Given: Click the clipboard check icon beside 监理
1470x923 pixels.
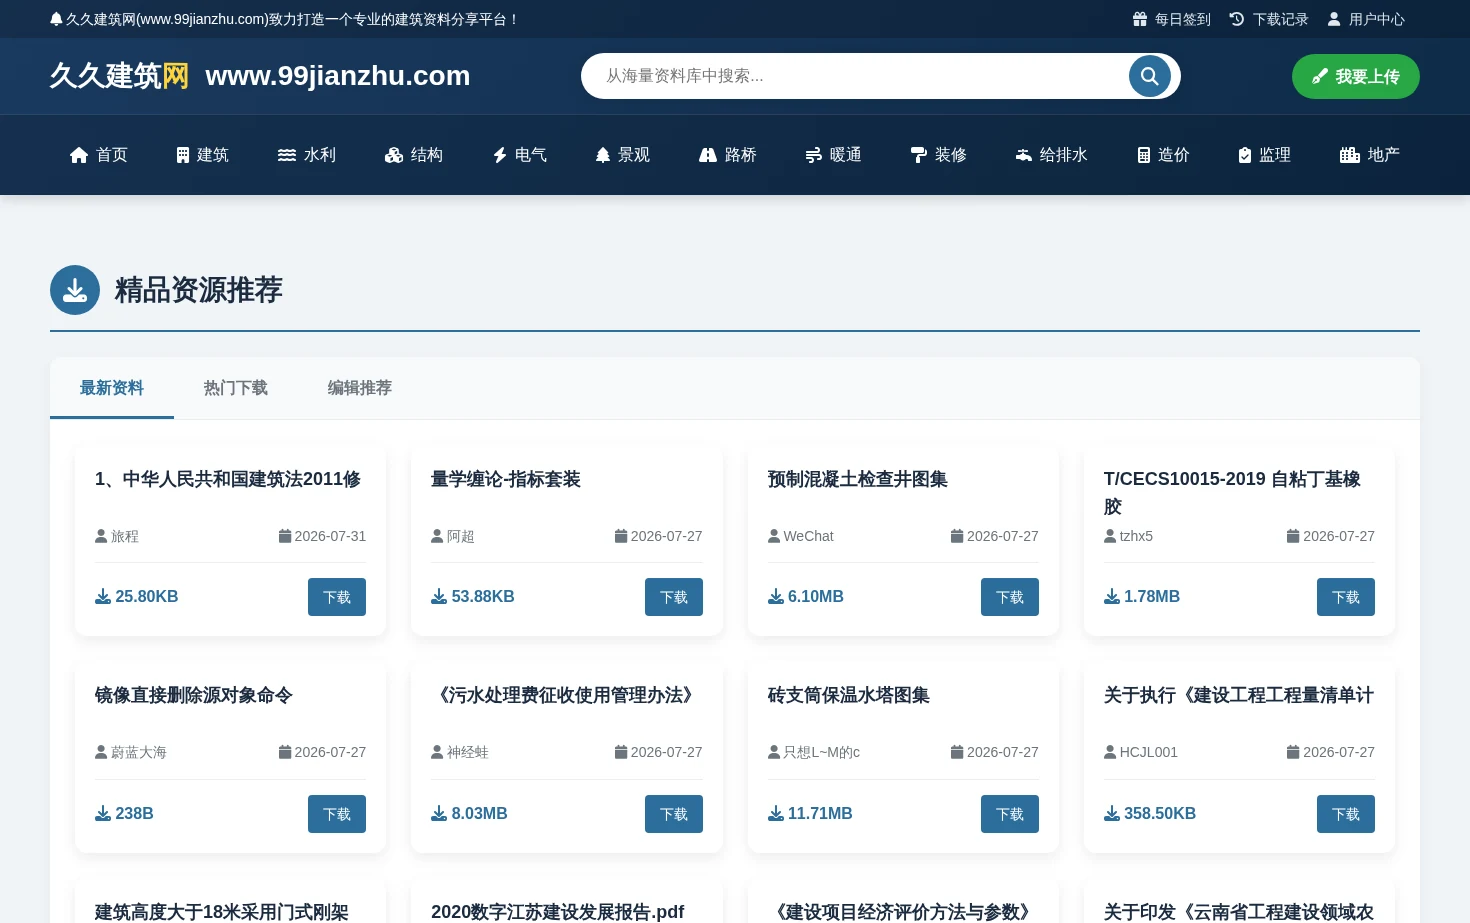Looking at the screenshot, I should point(1245,155).
